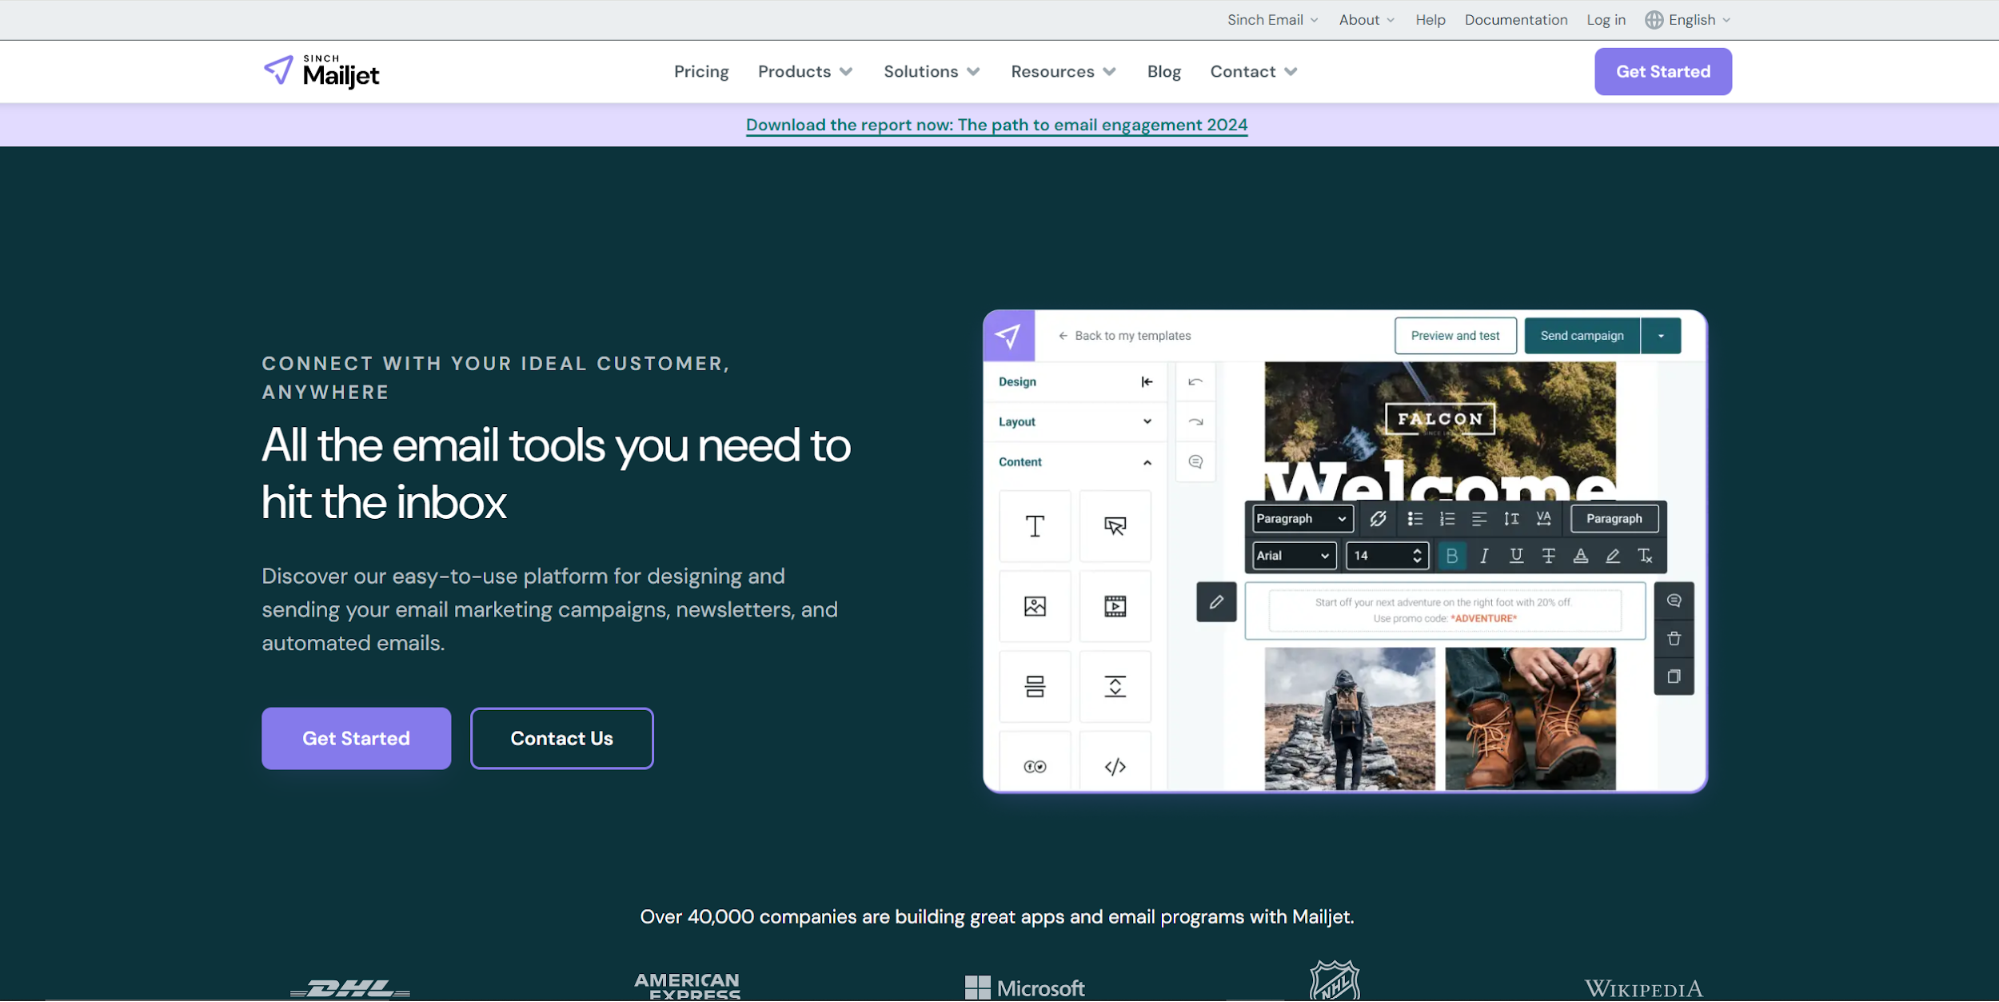This screenshot has width=1999, height=1002.
Task: Click the undo arrow in editor
Action: coord(1196,382)
